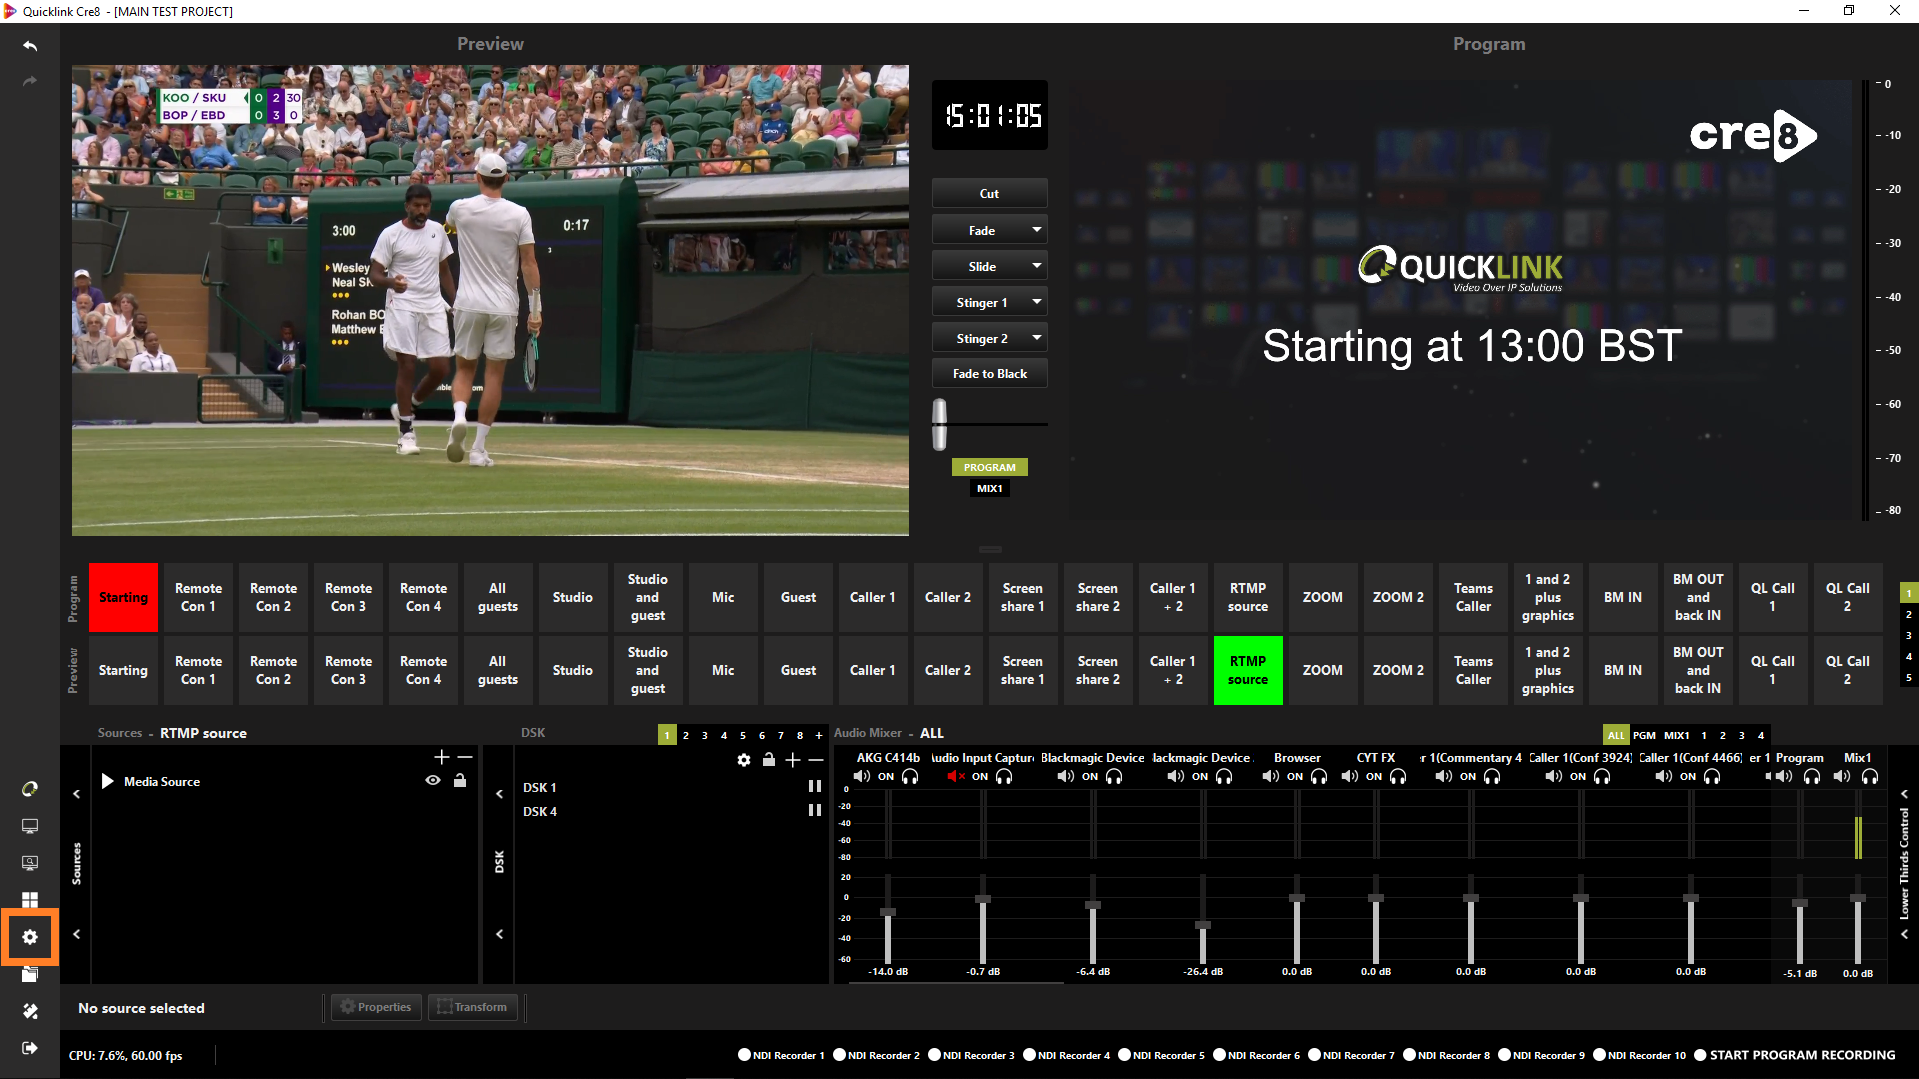This screenshot has width=1919, height=1079.
Task: Adjust the transition T-bar slider
Action: [x=940, y=424]
